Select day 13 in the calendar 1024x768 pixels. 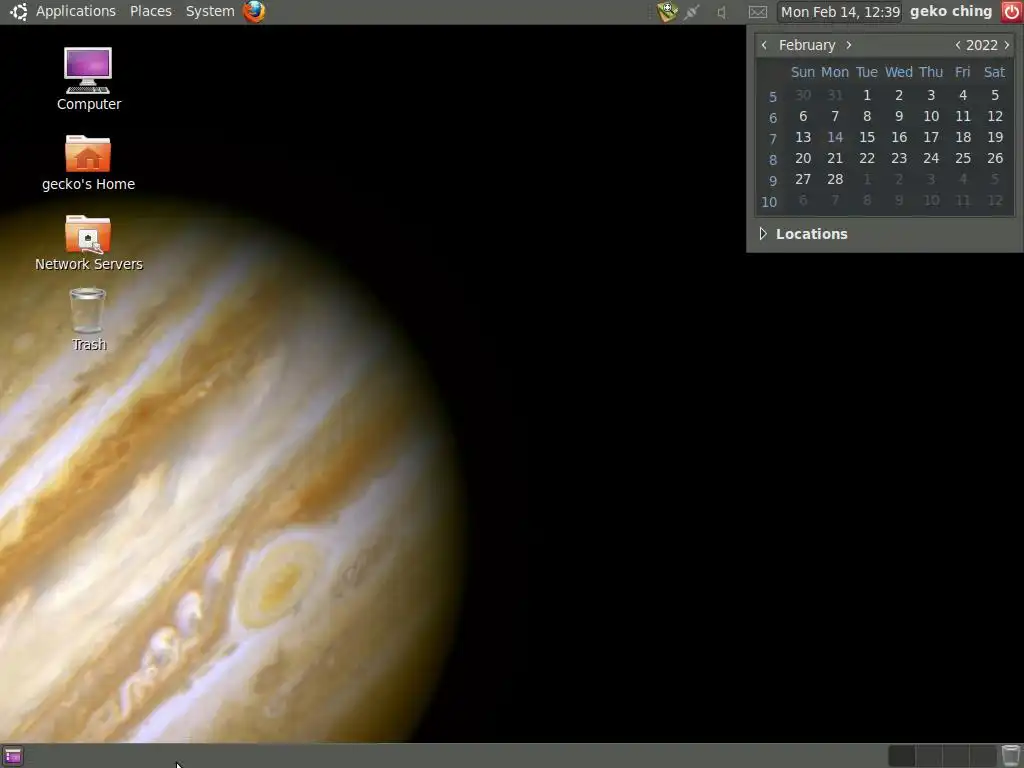point(803,137)
